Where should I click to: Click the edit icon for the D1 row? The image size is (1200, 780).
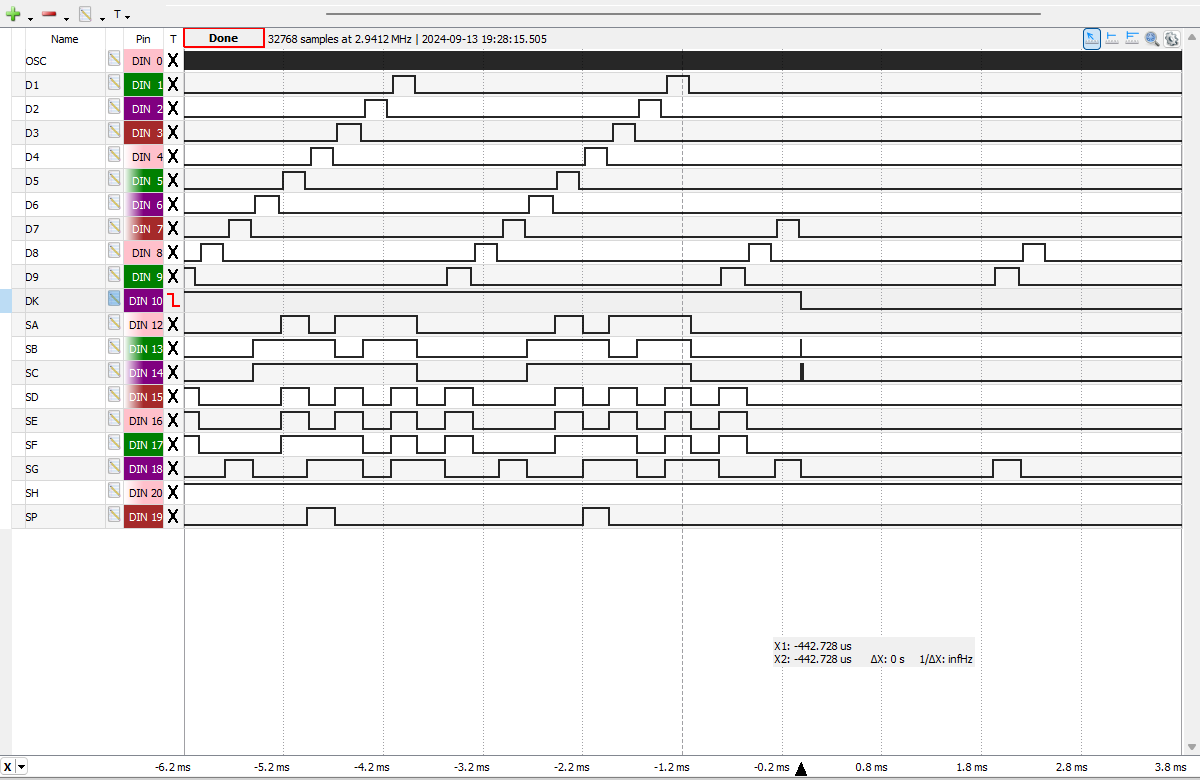(115, 85)
